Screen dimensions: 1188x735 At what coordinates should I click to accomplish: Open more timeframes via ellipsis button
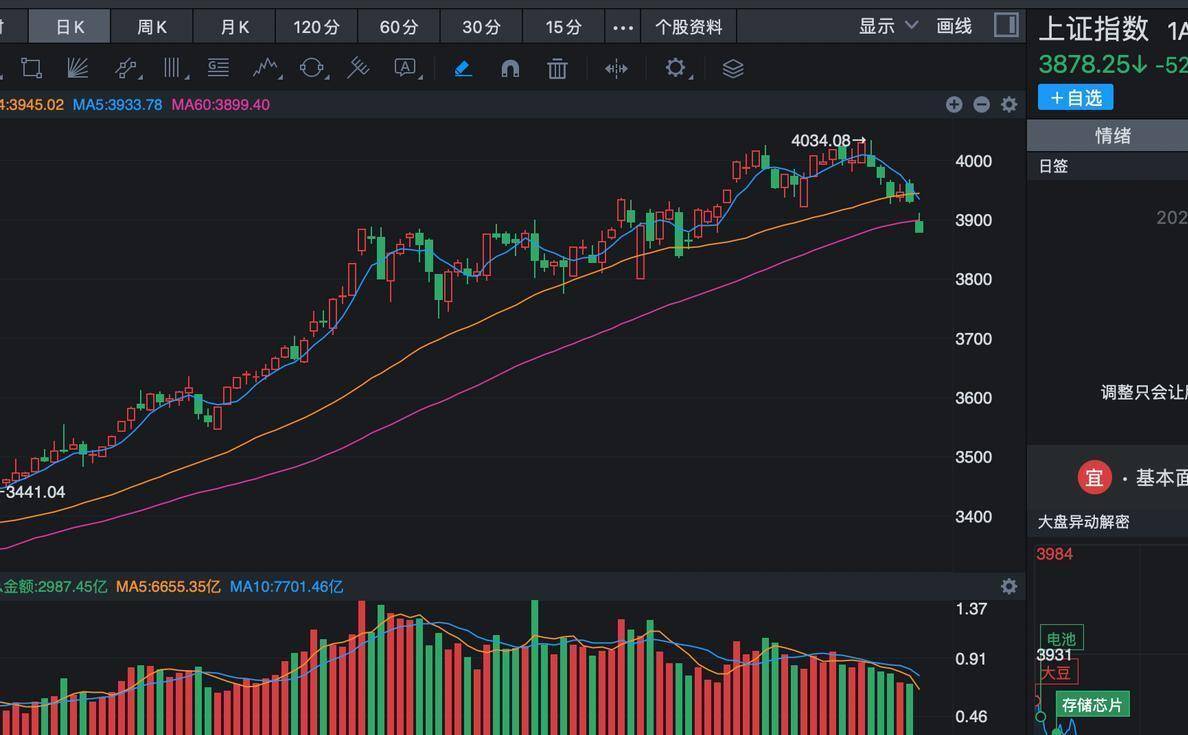pyautogui.click(x=622, y=27)
